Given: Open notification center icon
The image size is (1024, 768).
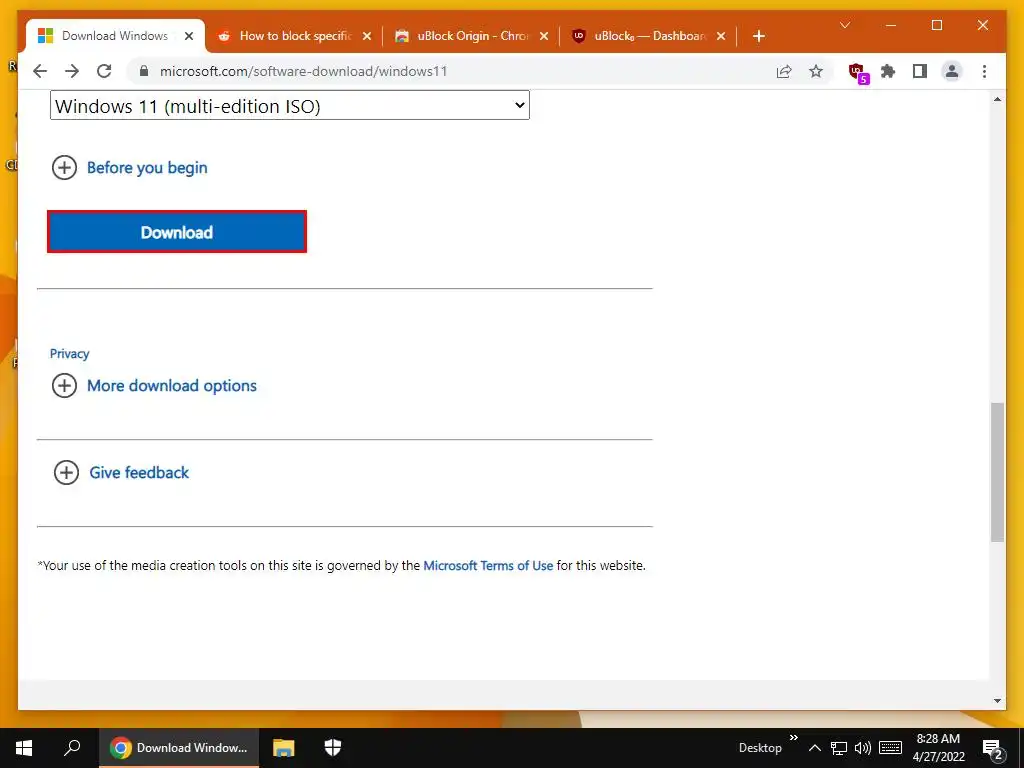Looking at the screenshot, I should (x=993, y=748).
